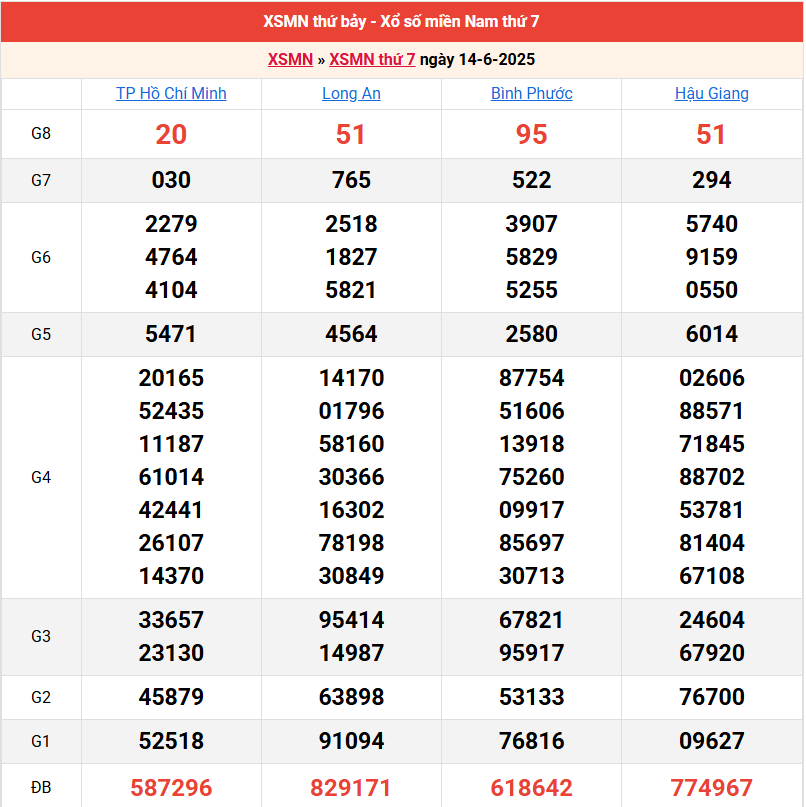Select the G8 row label

[x=41, y=134]
